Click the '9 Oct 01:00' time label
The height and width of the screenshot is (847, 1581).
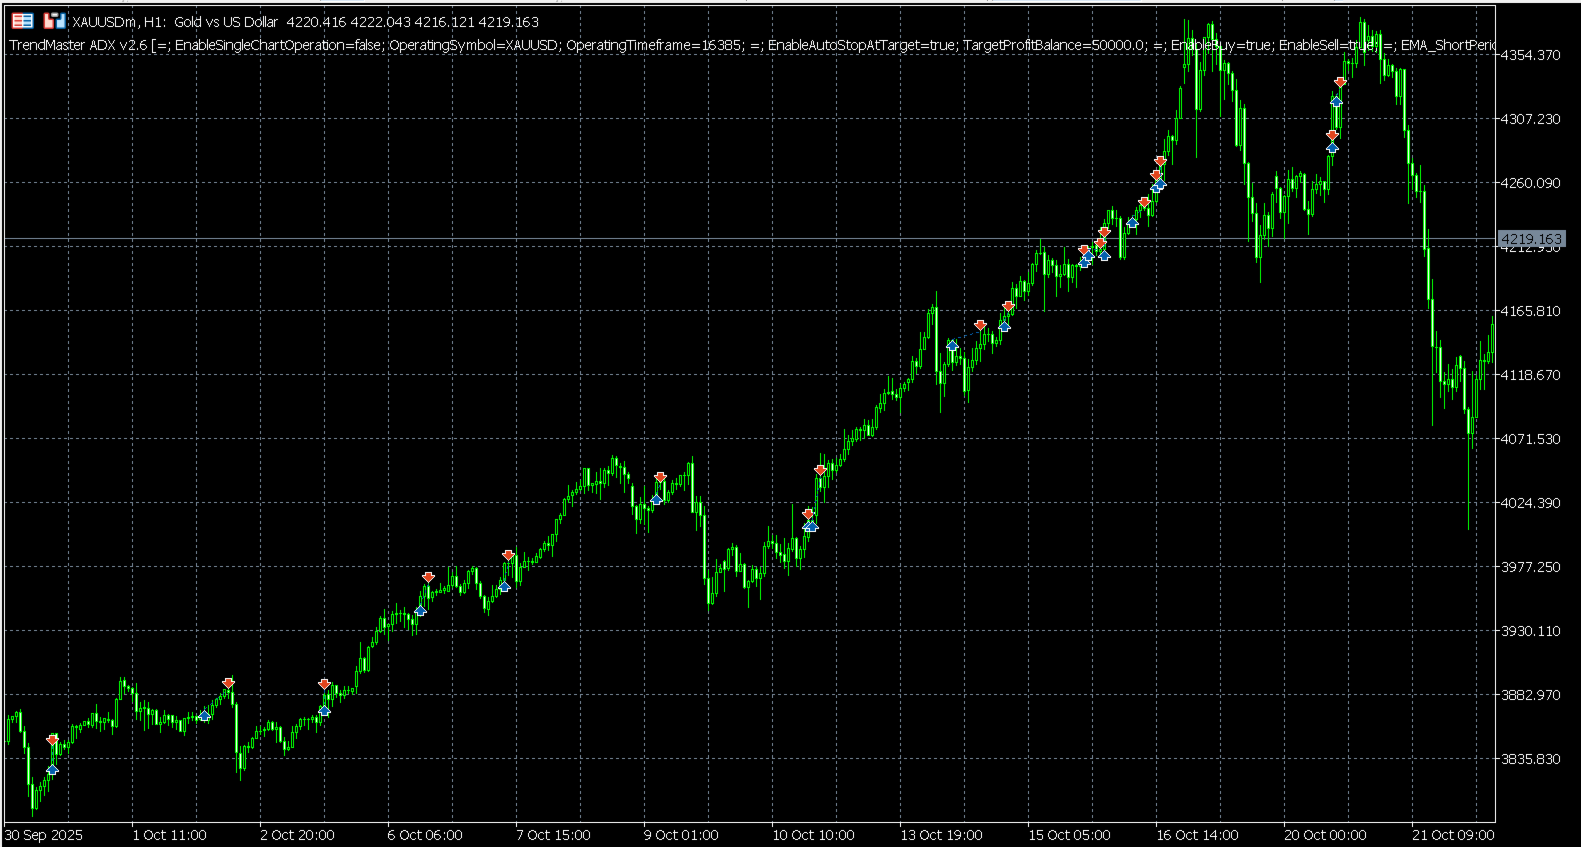point(681,835)
